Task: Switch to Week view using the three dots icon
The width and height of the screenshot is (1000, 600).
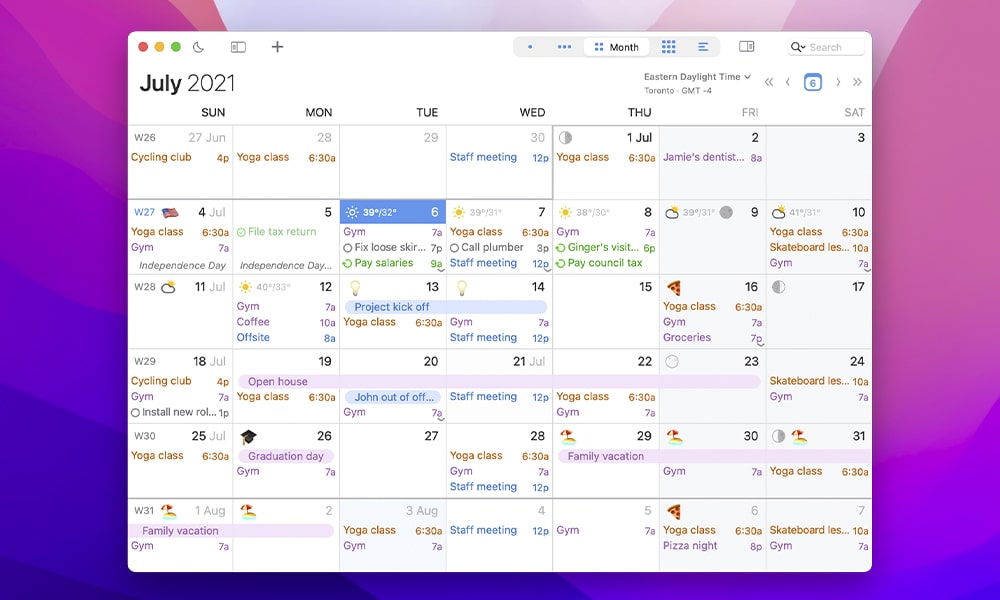Action: click(x=564, y=47)
